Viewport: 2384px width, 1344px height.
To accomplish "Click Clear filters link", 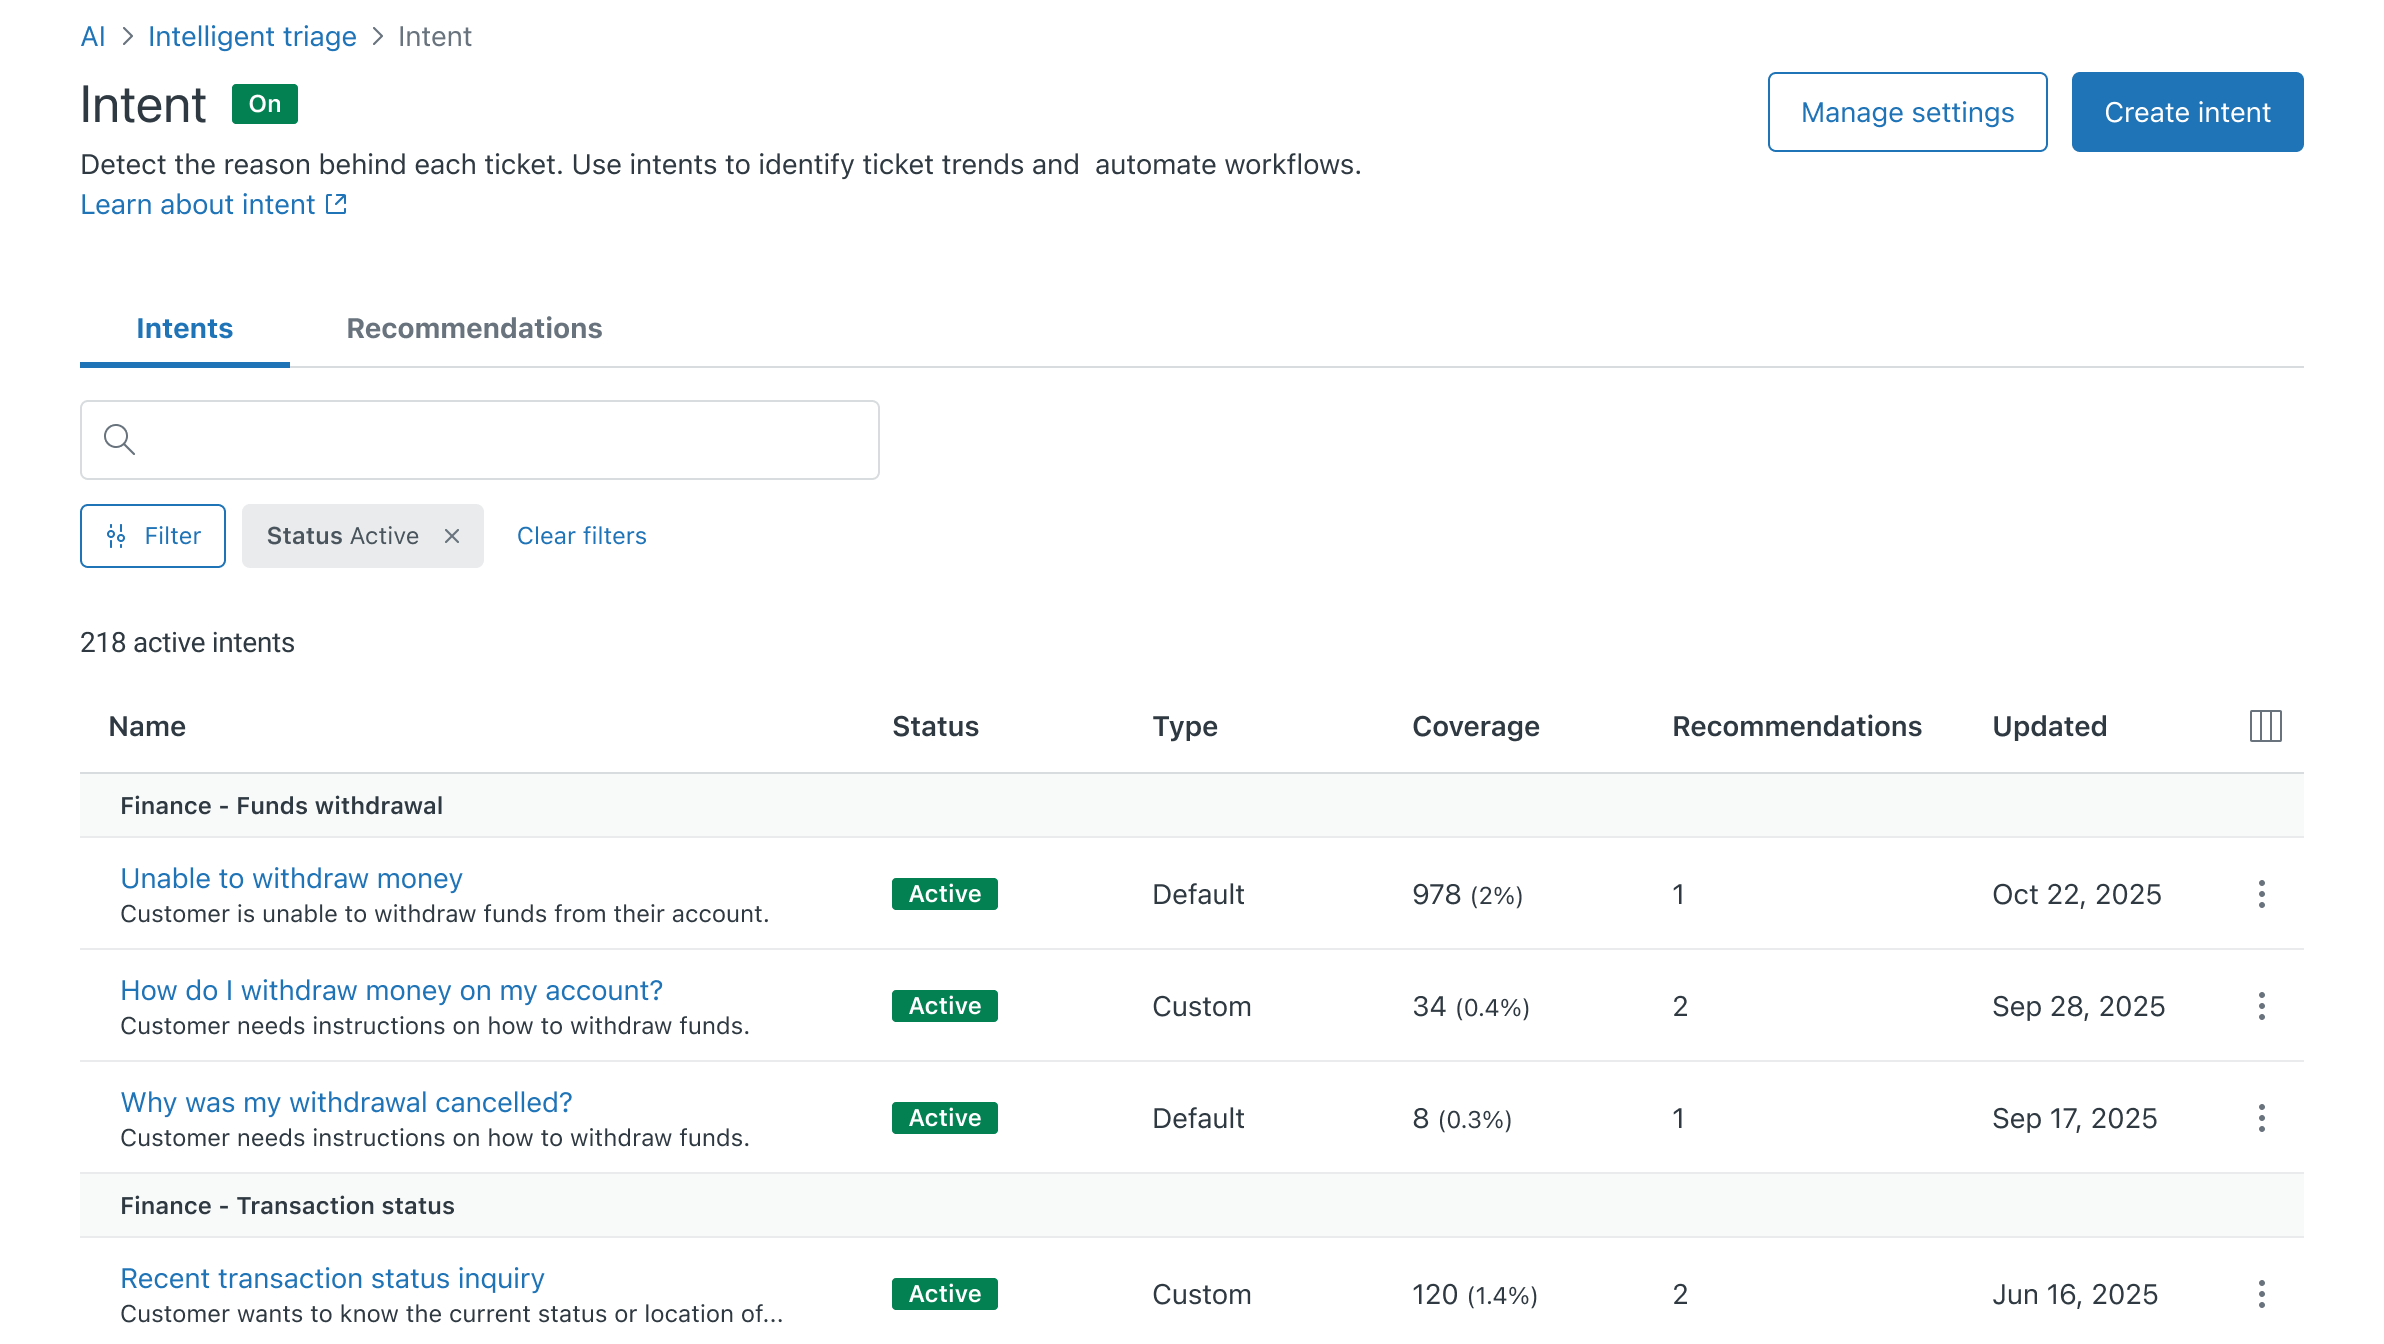I will click(581, 536).
